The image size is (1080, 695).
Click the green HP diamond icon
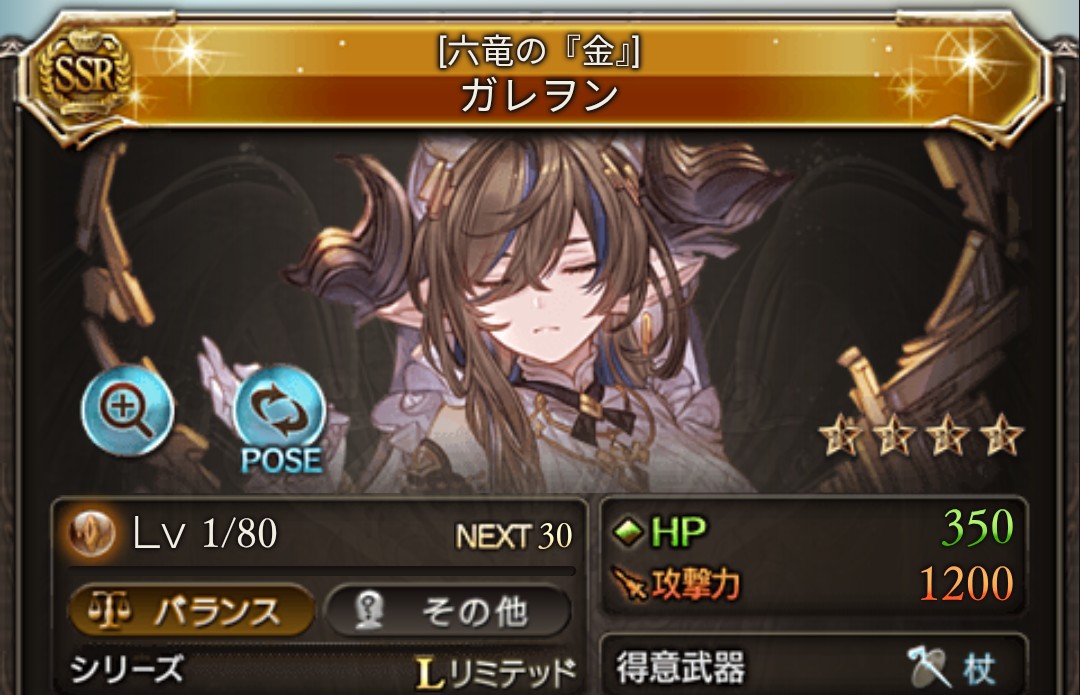tap(627, 531)
